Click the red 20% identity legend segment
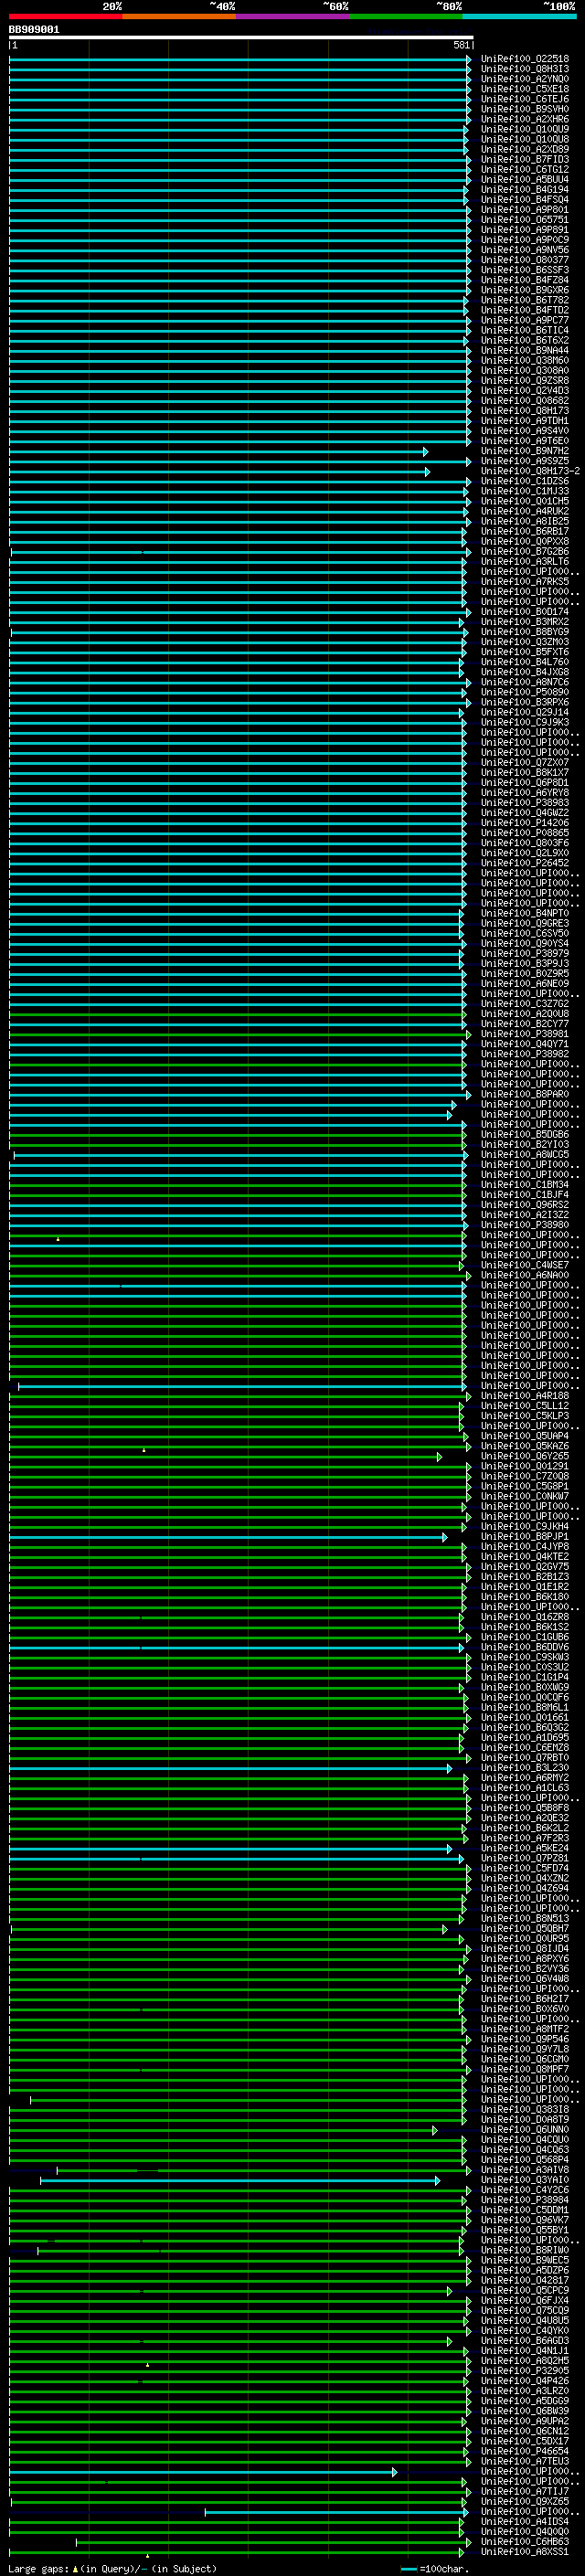The image size is (585, 2576). 66,17
